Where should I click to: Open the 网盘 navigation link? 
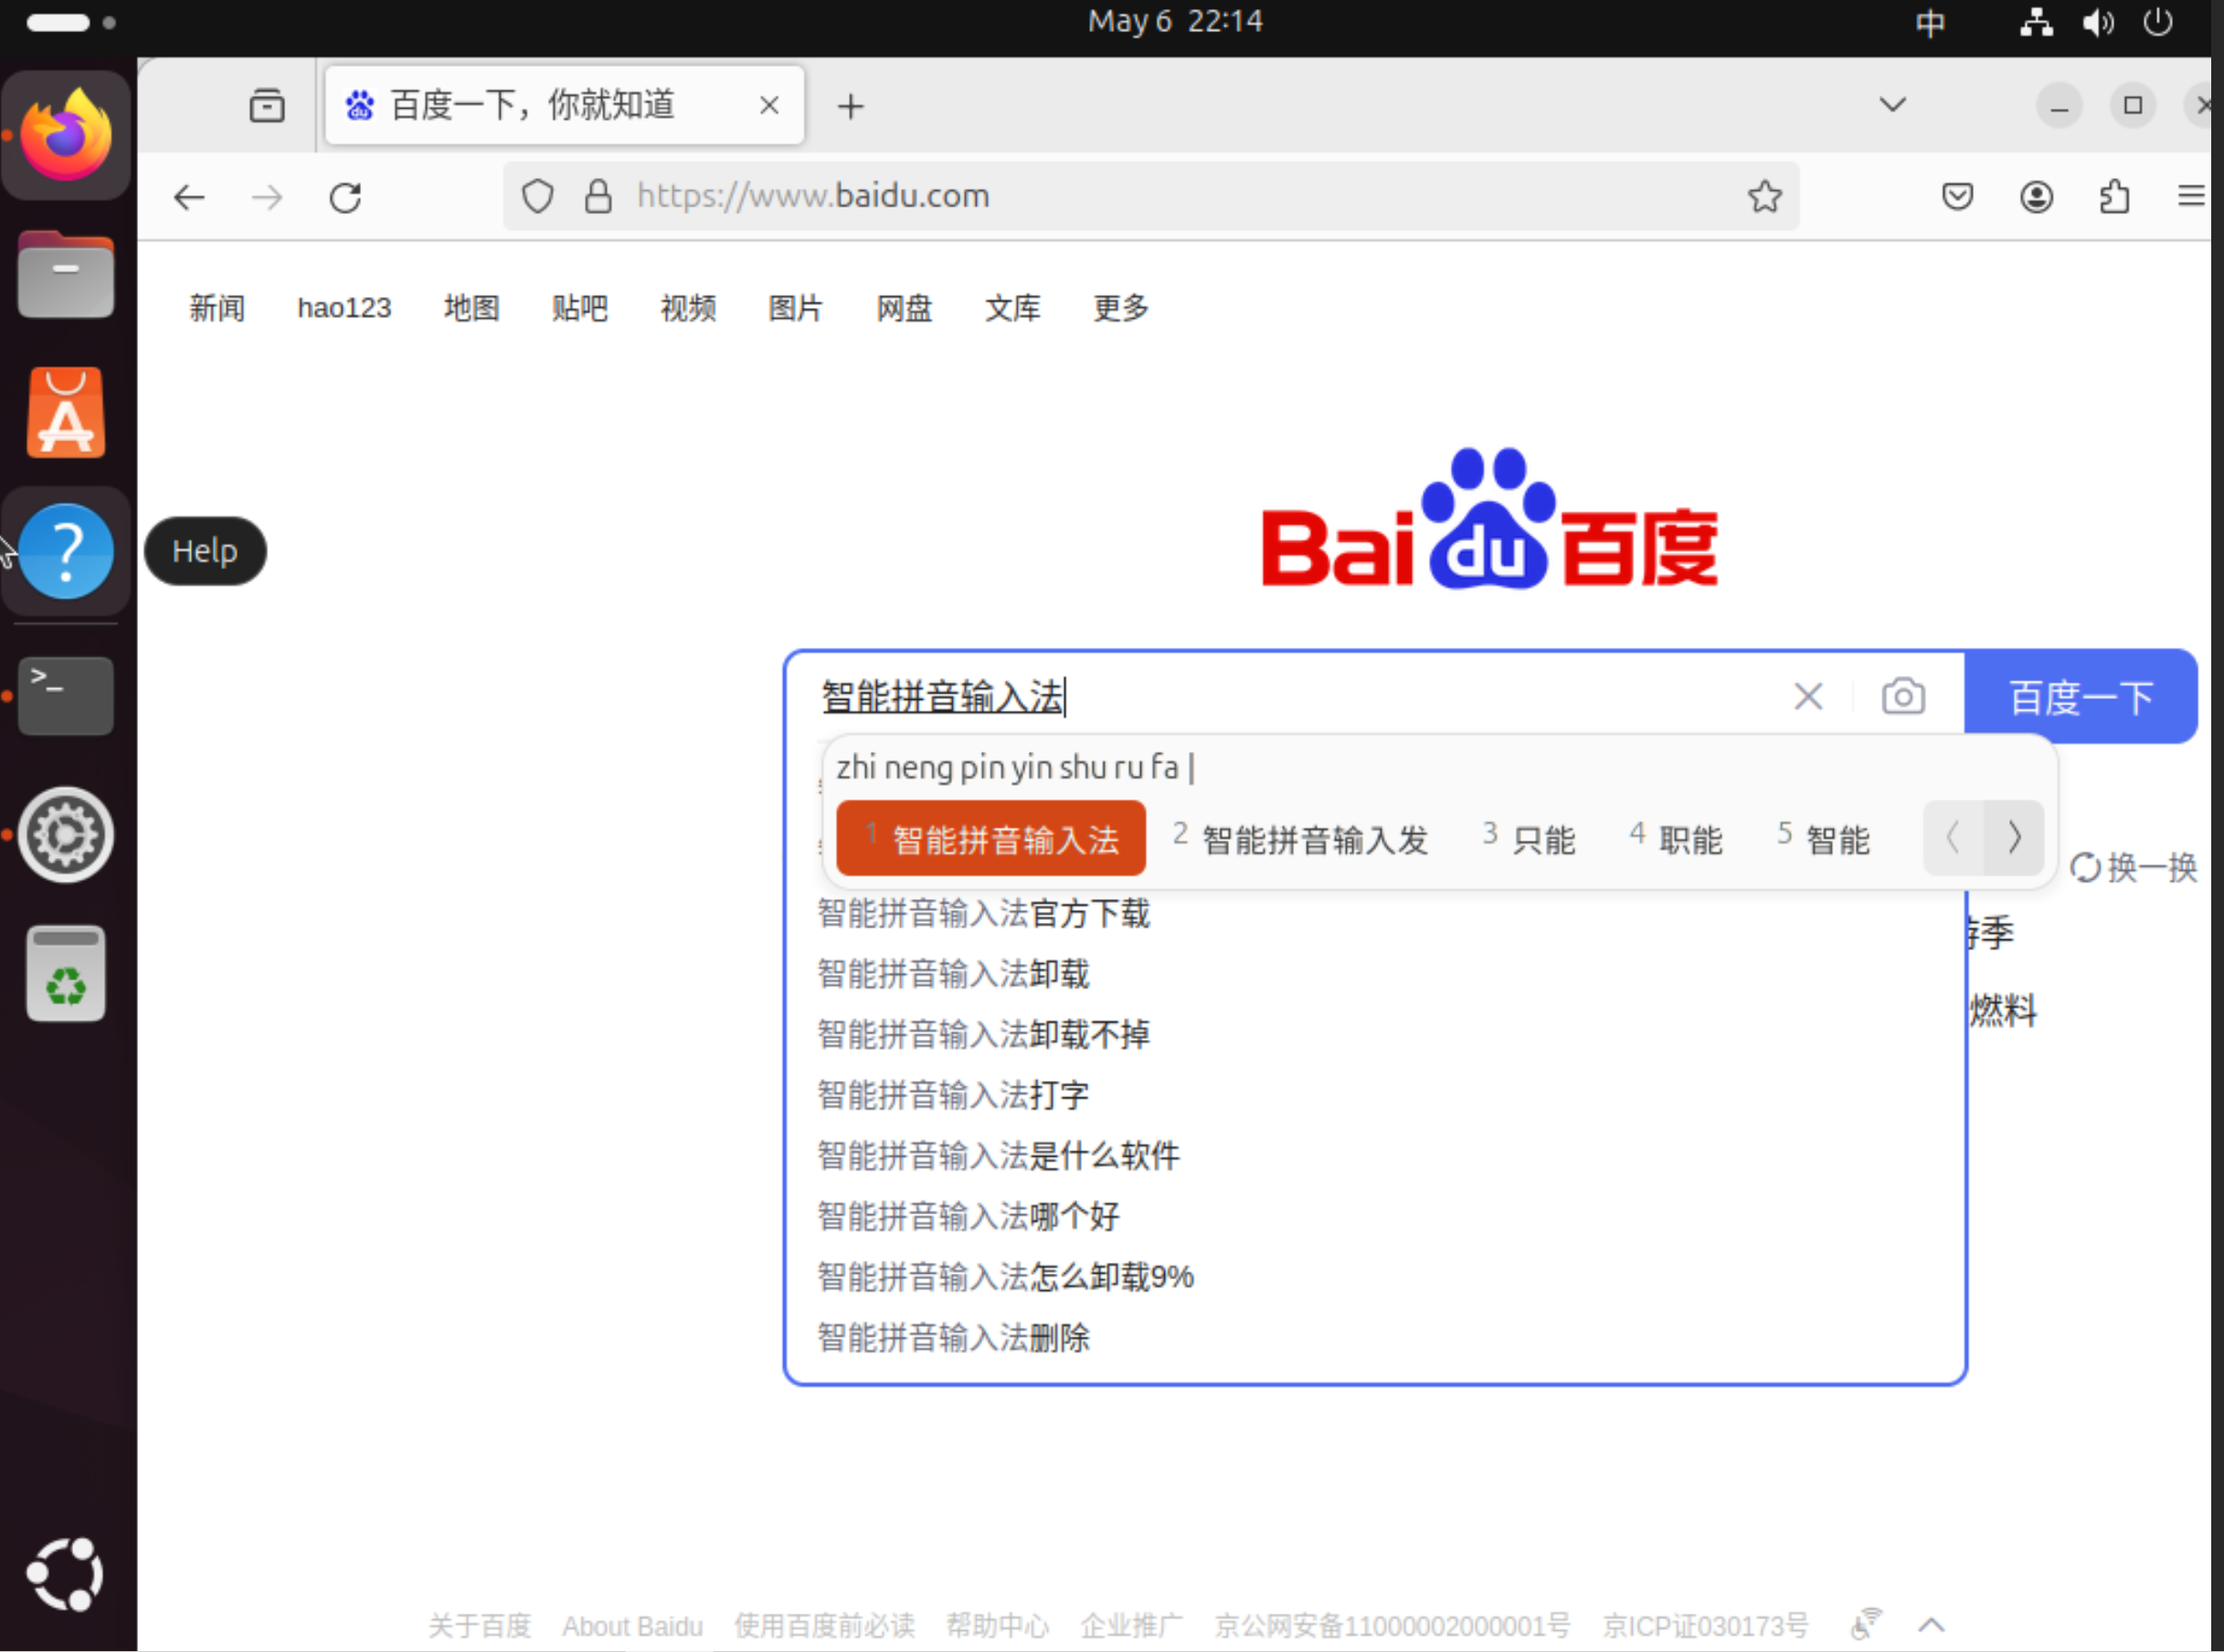[904, 308]
